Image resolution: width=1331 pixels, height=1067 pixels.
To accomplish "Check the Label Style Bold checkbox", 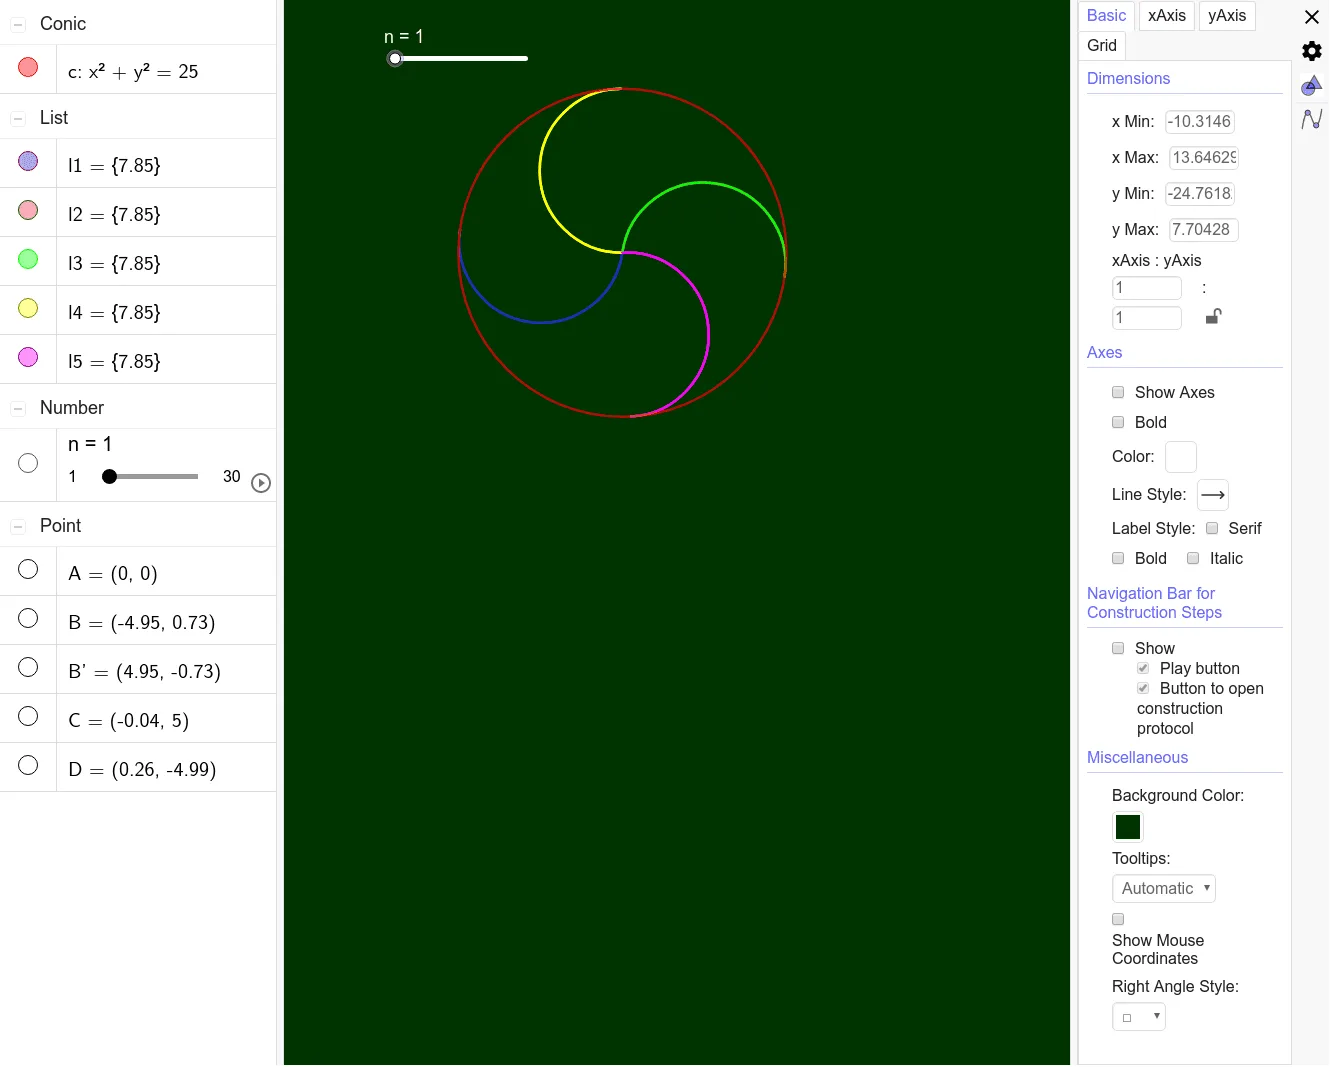I will 1118,558.
